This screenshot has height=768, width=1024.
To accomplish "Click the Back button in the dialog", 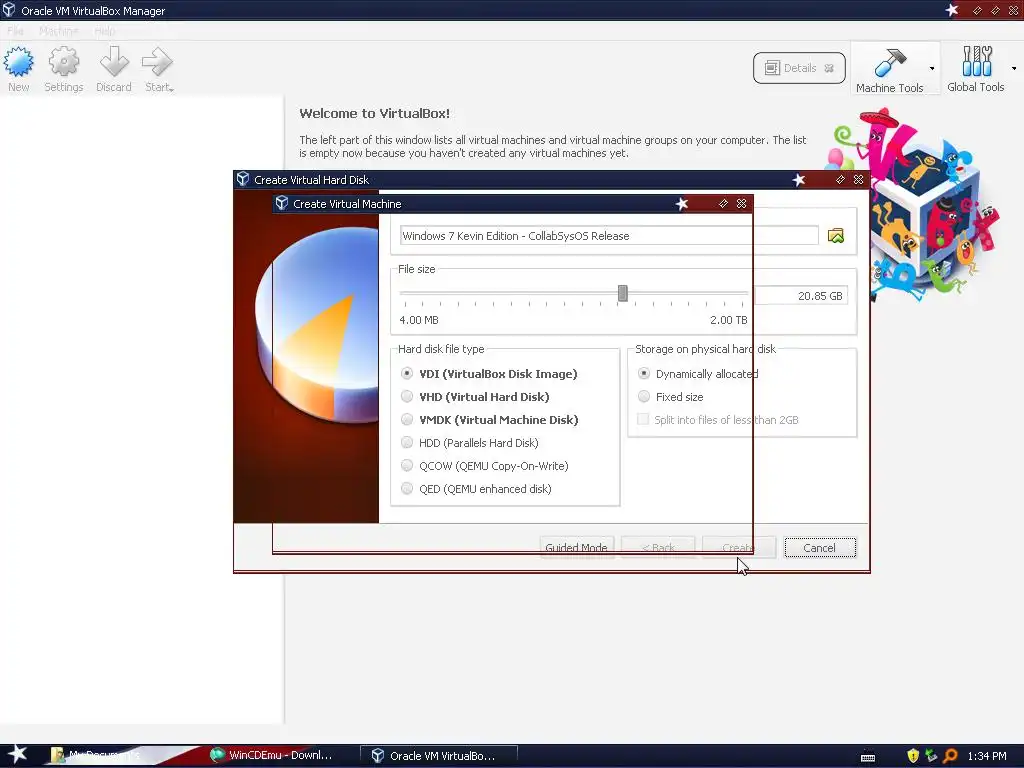I will pyautogui.click(x=658, y=547).
